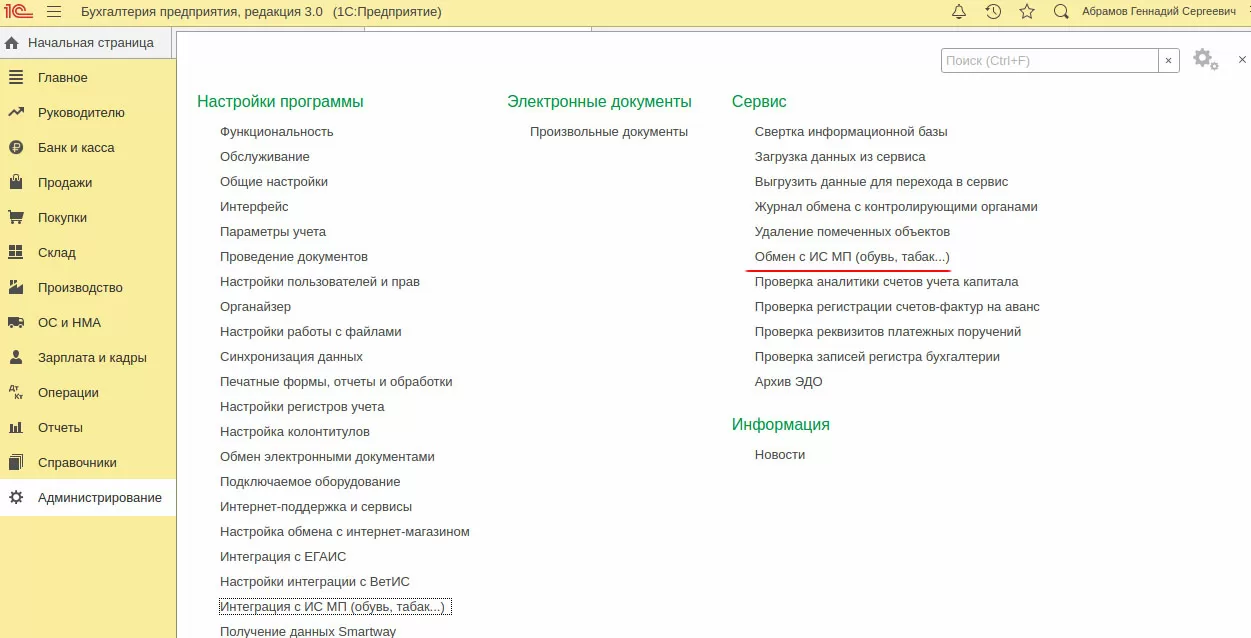The width and height of the screenshot is (1251, 638).
Task: Open favorites star icon
Action: [1027, 12]
